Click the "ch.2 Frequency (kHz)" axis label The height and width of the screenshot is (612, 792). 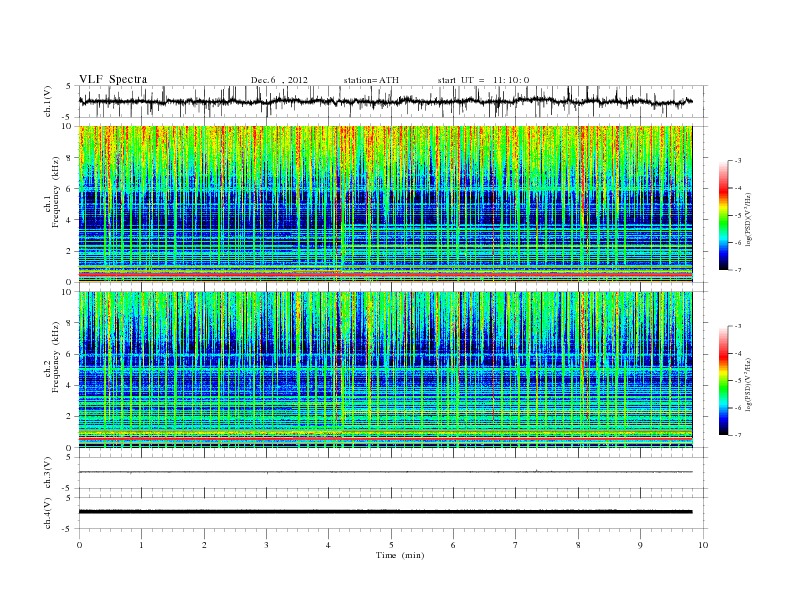pos(52,356)
